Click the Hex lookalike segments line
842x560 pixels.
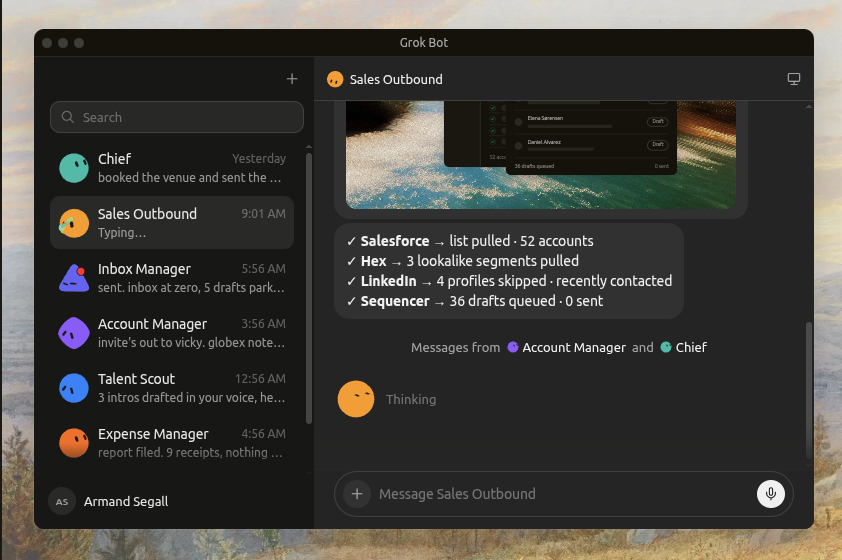[x=463, y=261]
